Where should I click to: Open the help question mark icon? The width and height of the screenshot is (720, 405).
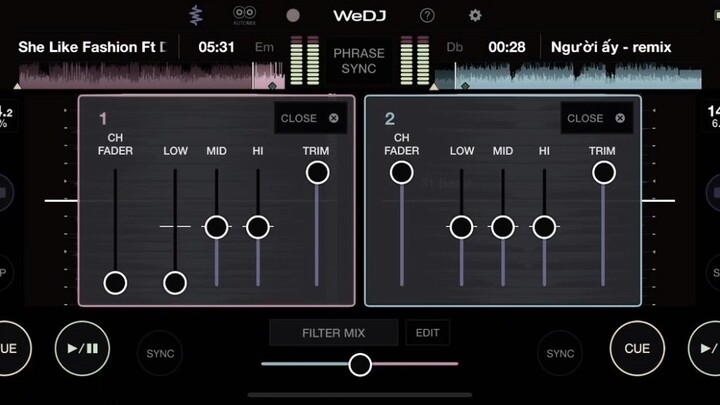tap(427, 16)
